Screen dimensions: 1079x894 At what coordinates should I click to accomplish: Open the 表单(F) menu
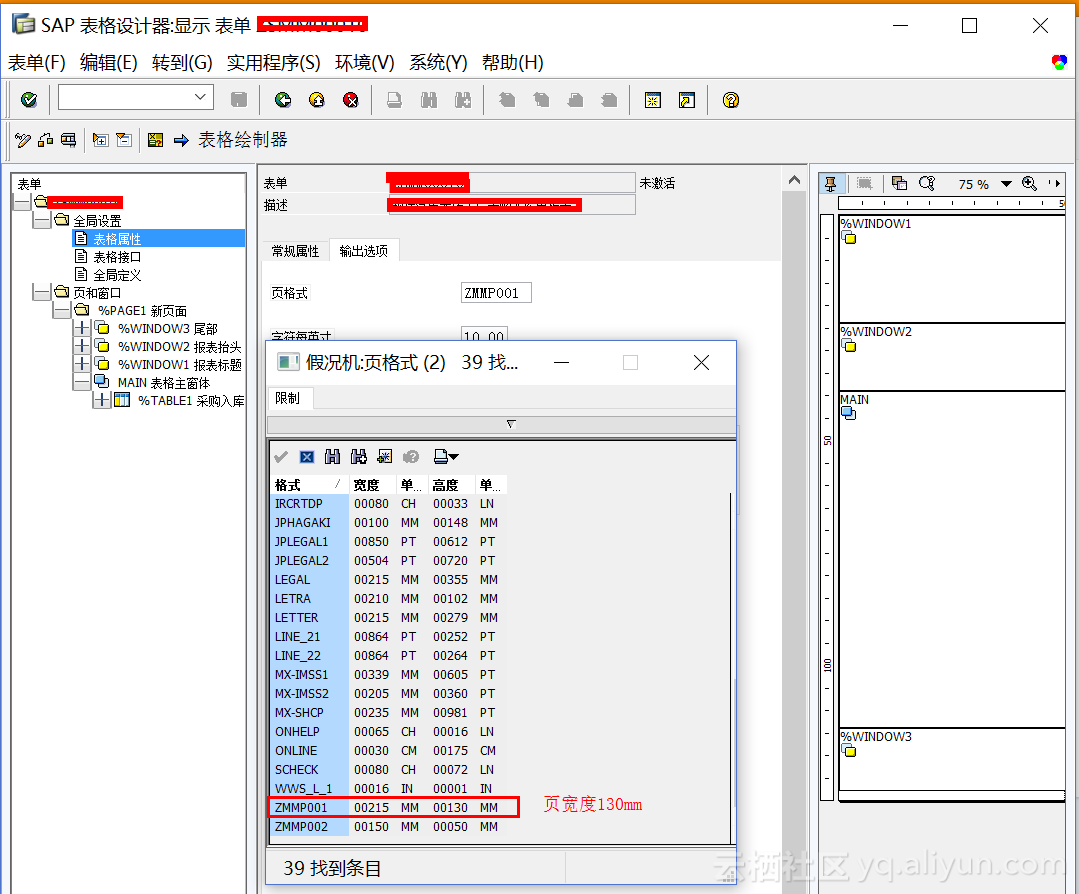[x=36, y=63]
